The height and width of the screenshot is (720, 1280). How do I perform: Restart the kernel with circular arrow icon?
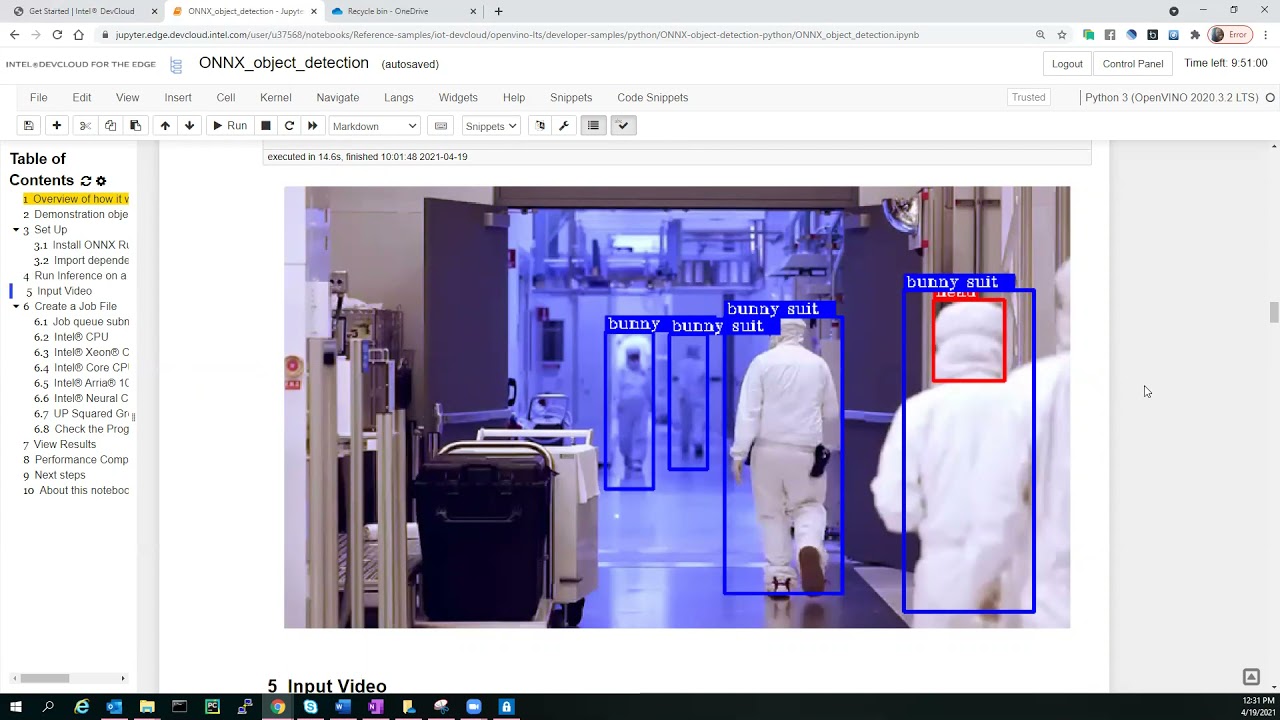(x=289, y=126)
